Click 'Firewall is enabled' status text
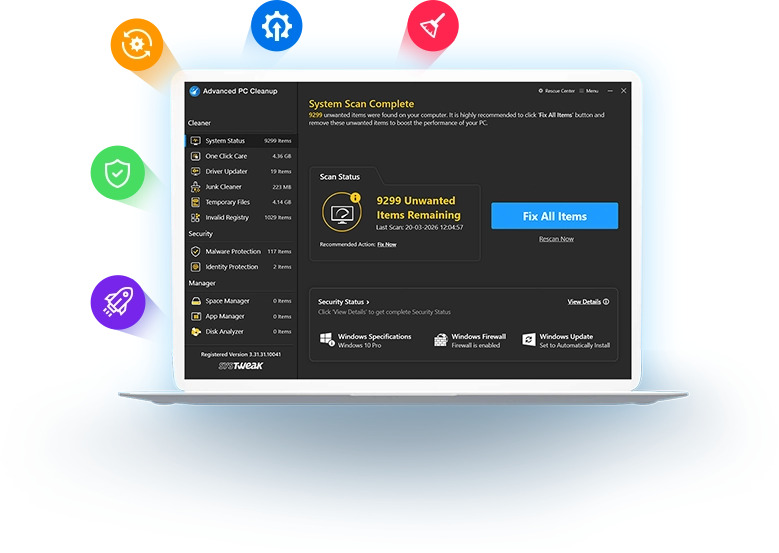Screen dimensions: 779x553 coord(475,345)
